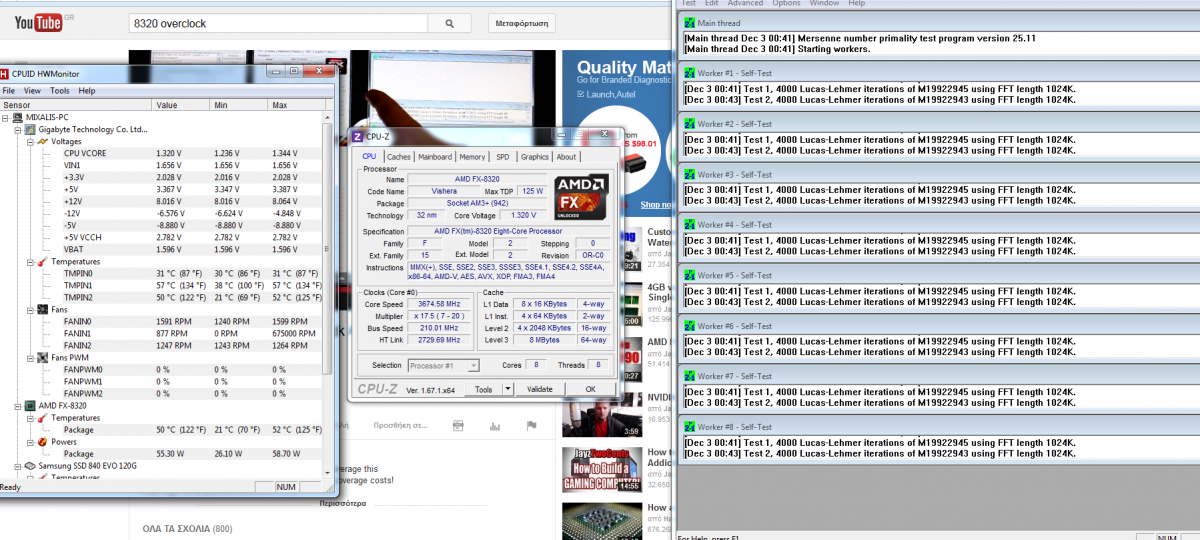Collapse the Gigabyte Temperatures section
Viewport: 1200px width, 540px height.
(30, 261)
